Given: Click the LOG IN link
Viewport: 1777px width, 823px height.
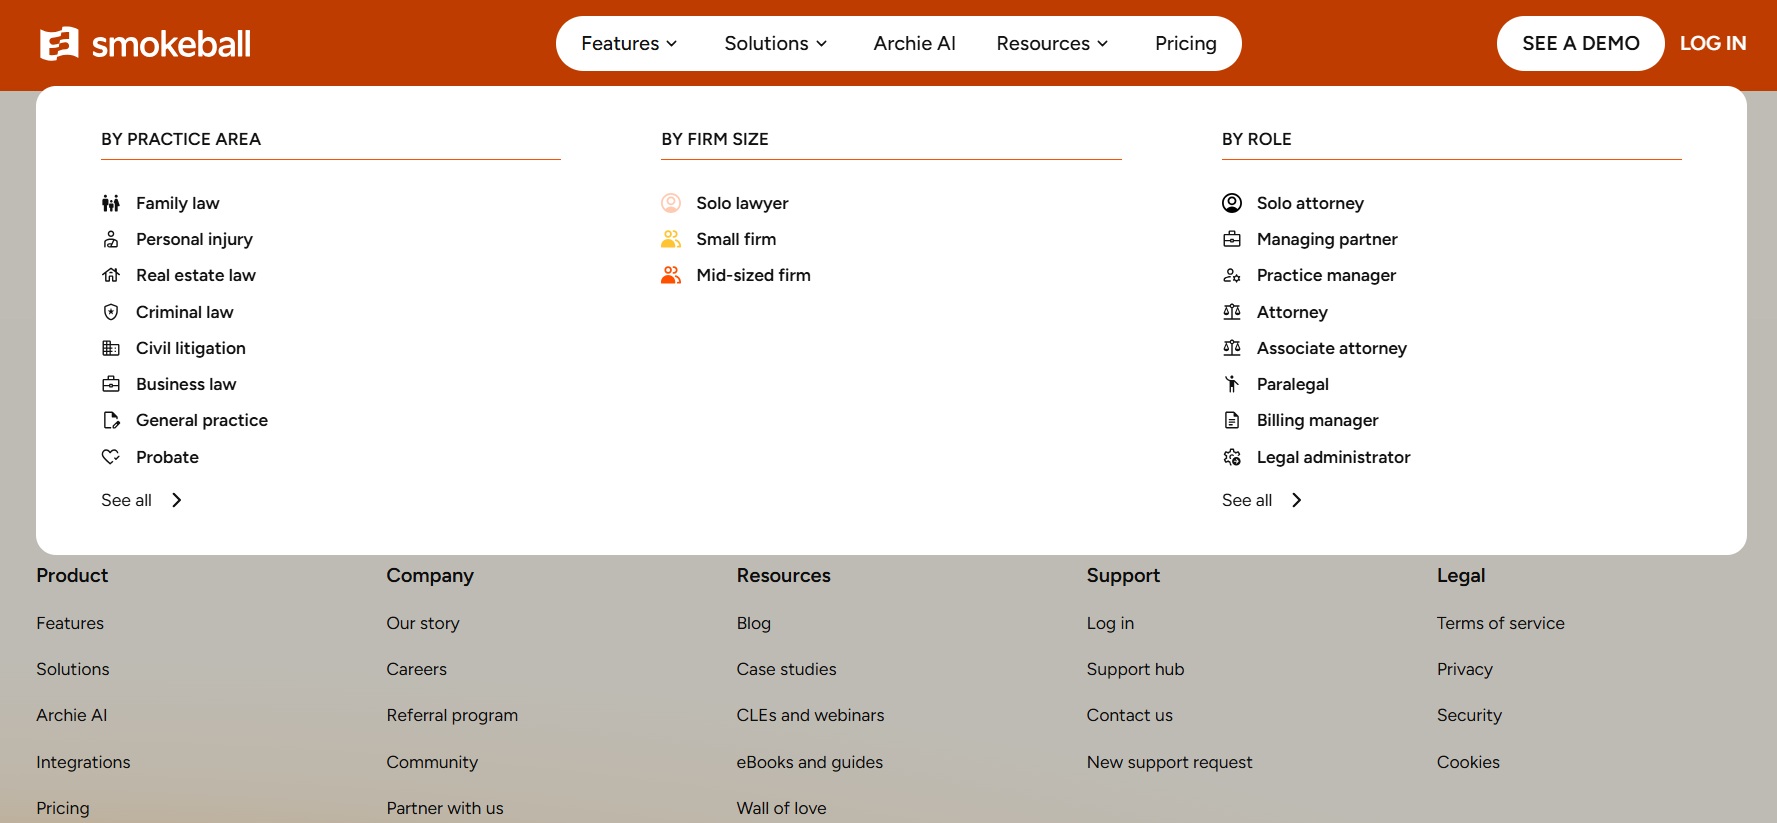Looking at the screenshot, I should tap(1713, 43).
